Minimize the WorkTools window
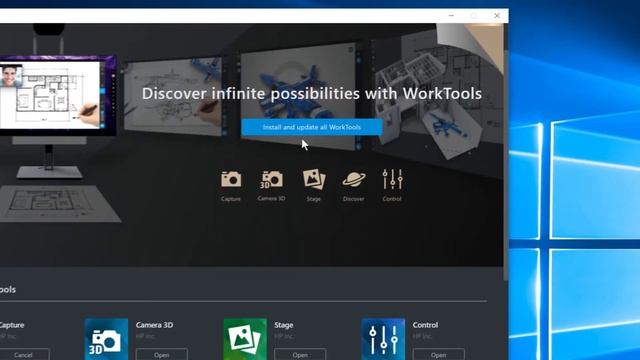This screenshot has height=360, width=640. click(x=451, y=16)
